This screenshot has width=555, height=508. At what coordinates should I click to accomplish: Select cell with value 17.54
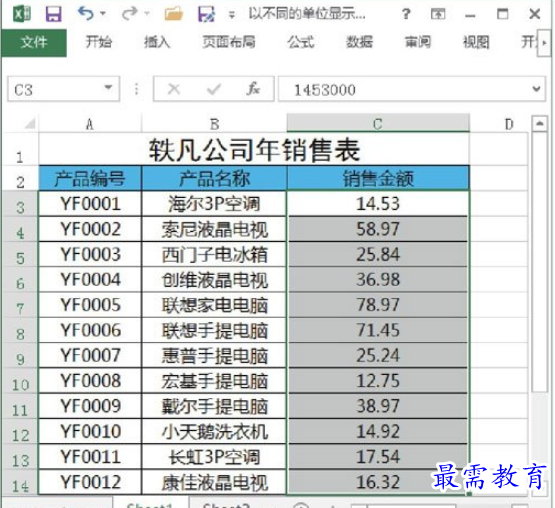(378, 457)
